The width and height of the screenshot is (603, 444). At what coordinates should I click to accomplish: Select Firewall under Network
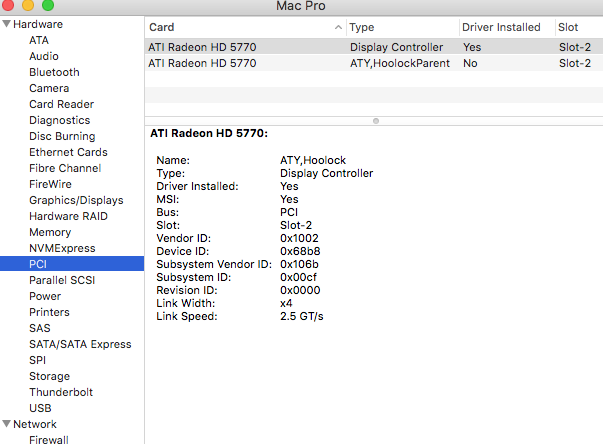pos(49,439)
